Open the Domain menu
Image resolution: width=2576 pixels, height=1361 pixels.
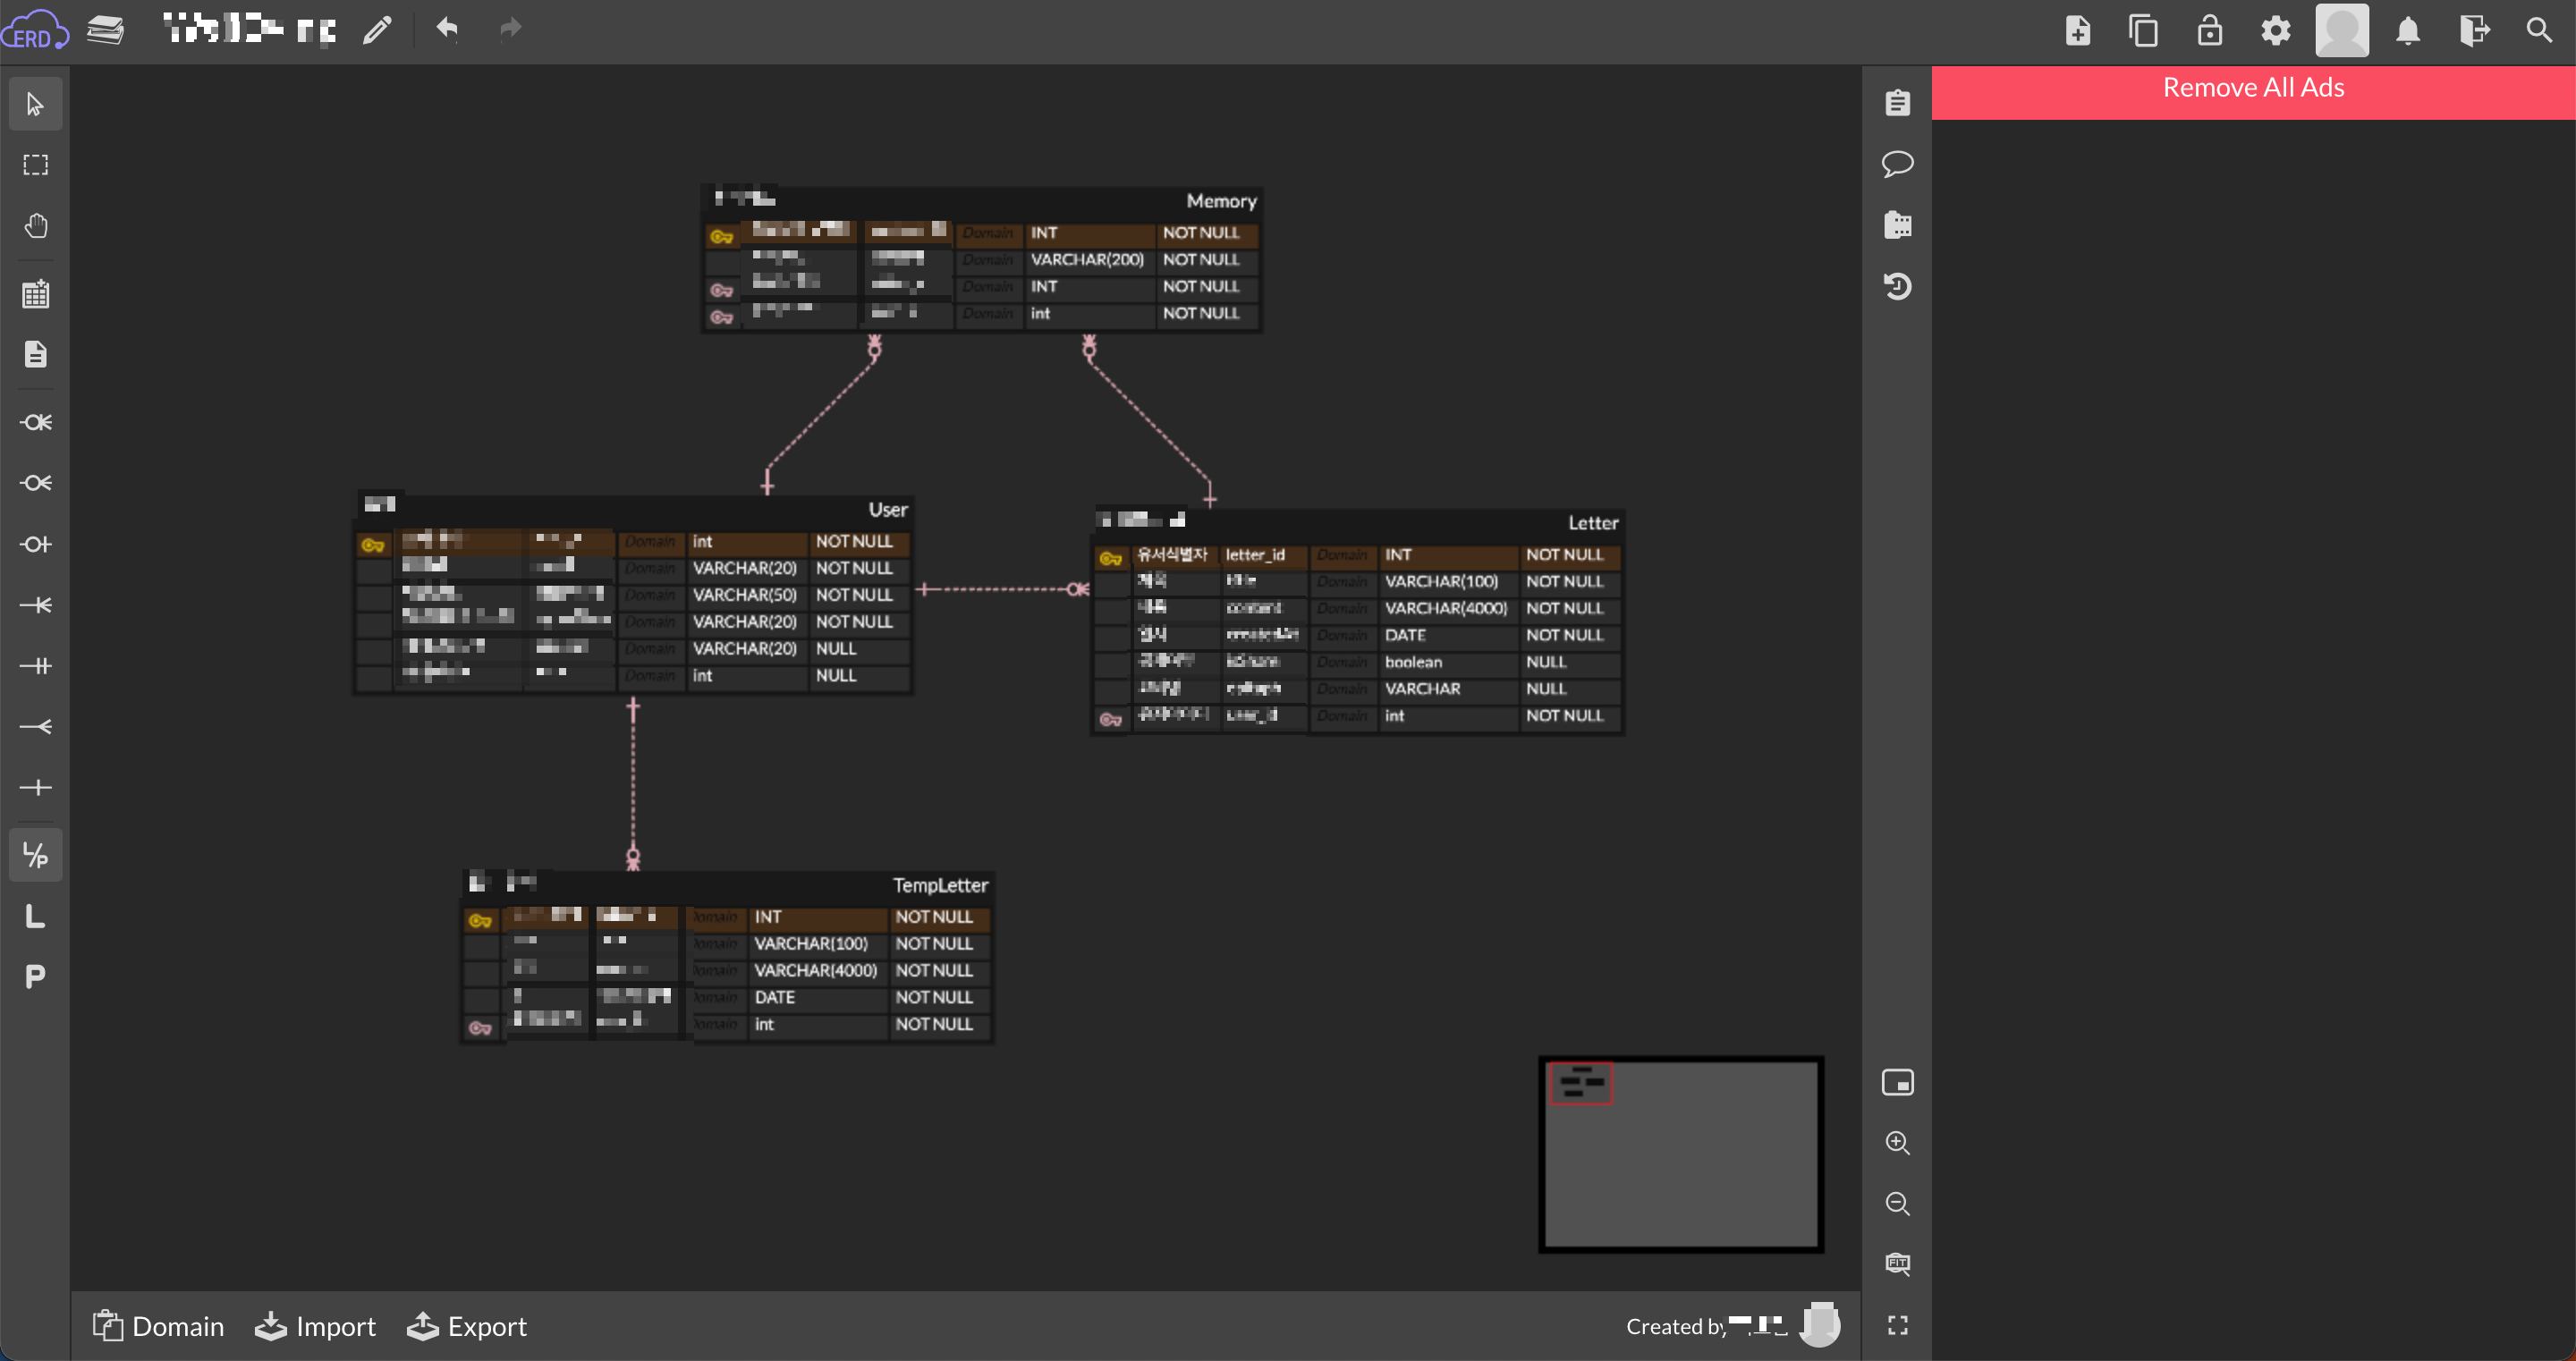pos(158,1326)
